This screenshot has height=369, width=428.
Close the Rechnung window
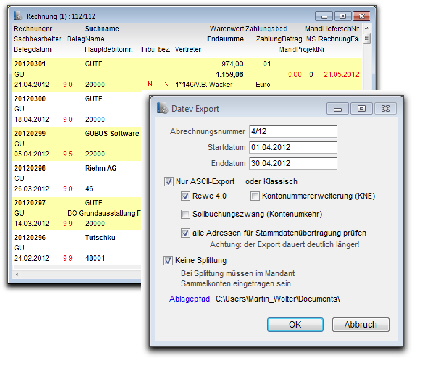coord(361,16)
